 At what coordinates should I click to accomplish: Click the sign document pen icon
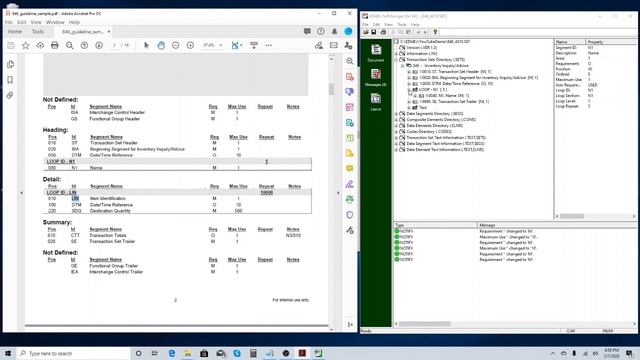[319, 45]
